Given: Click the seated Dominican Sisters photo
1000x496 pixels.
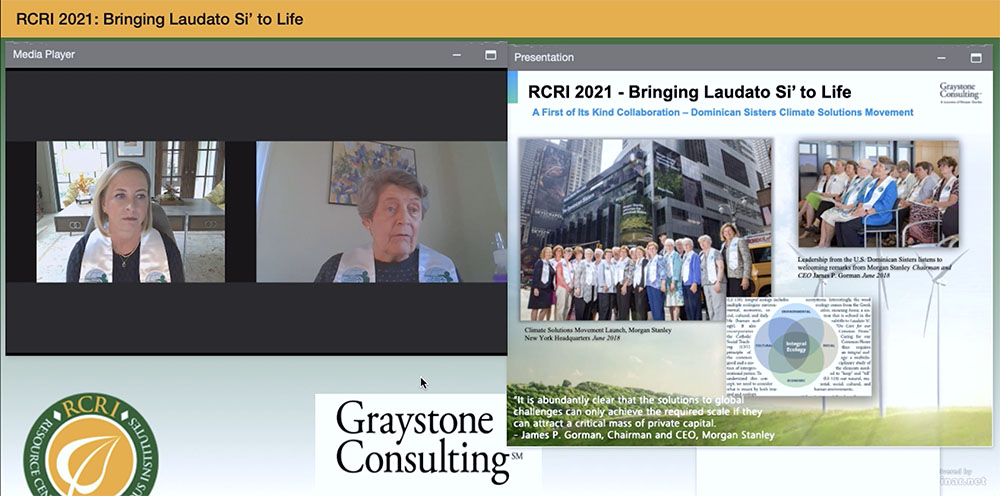Looking at the screenshot, I should click(x=878, y=194).
